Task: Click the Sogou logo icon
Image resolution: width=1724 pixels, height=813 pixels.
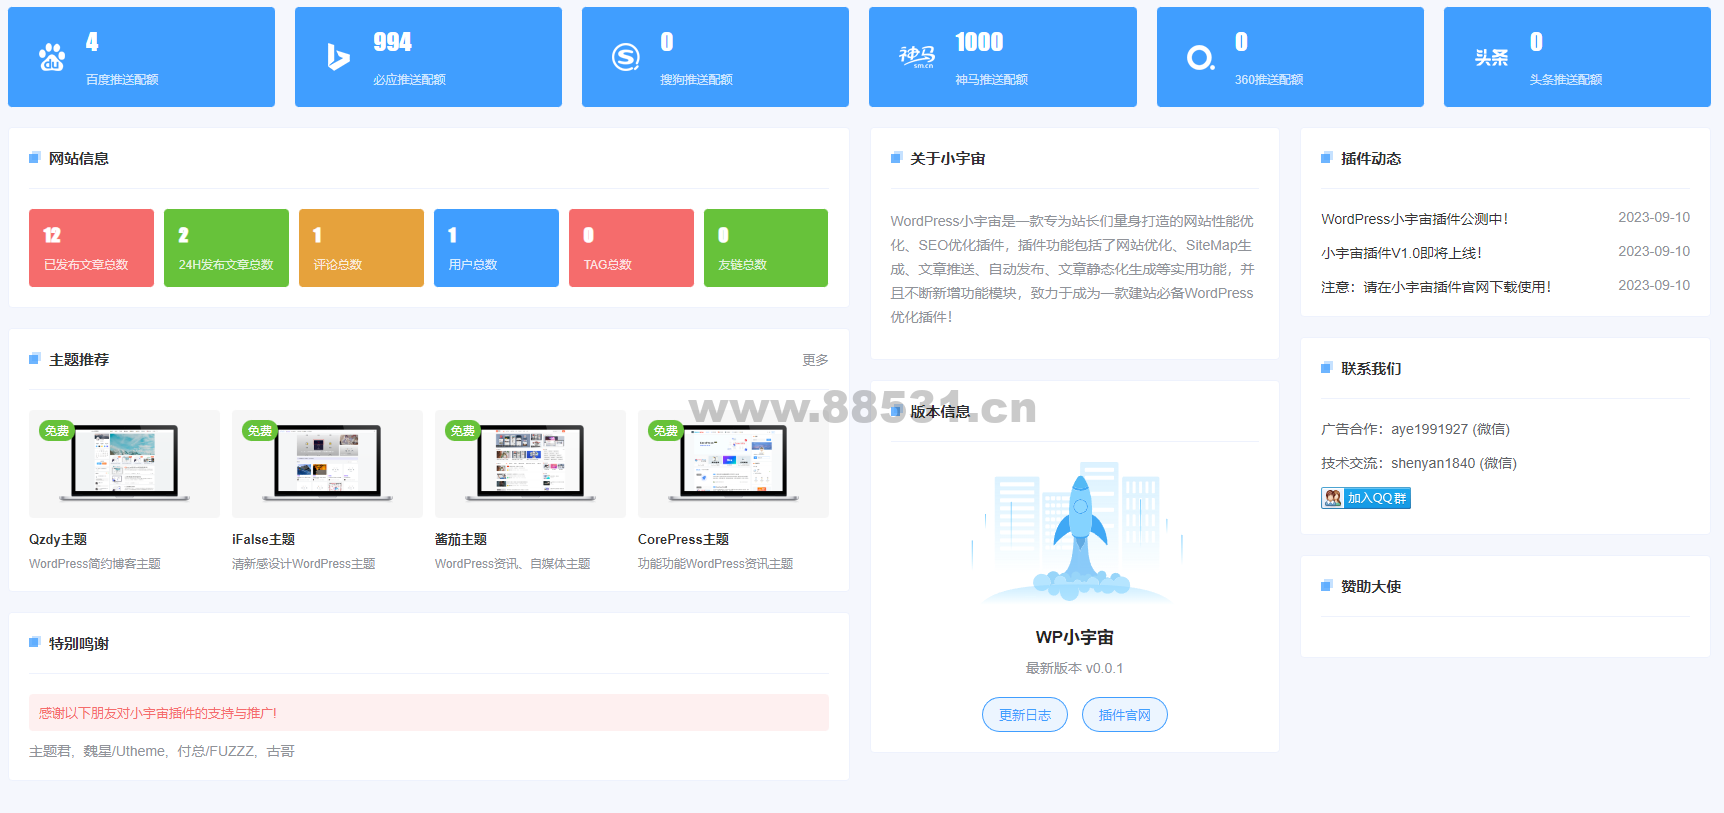Action: coord(626,57)
